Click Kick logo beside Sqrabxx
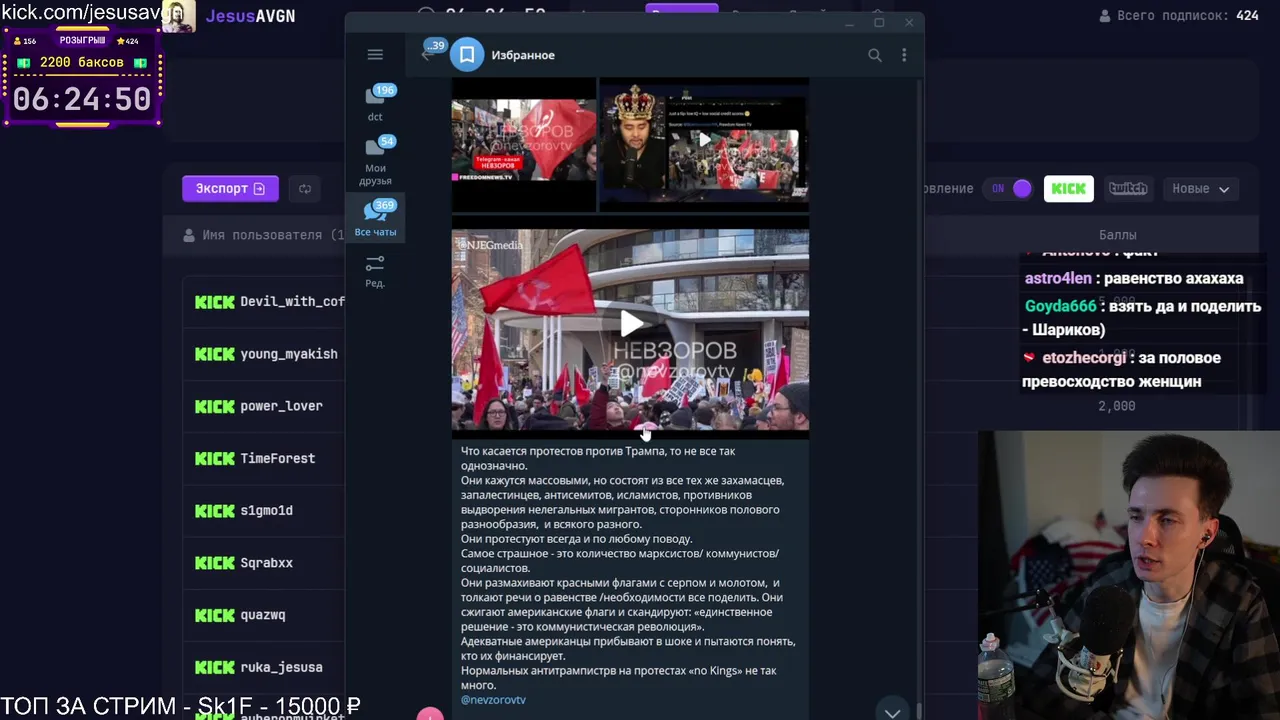 tap(214, 563)
